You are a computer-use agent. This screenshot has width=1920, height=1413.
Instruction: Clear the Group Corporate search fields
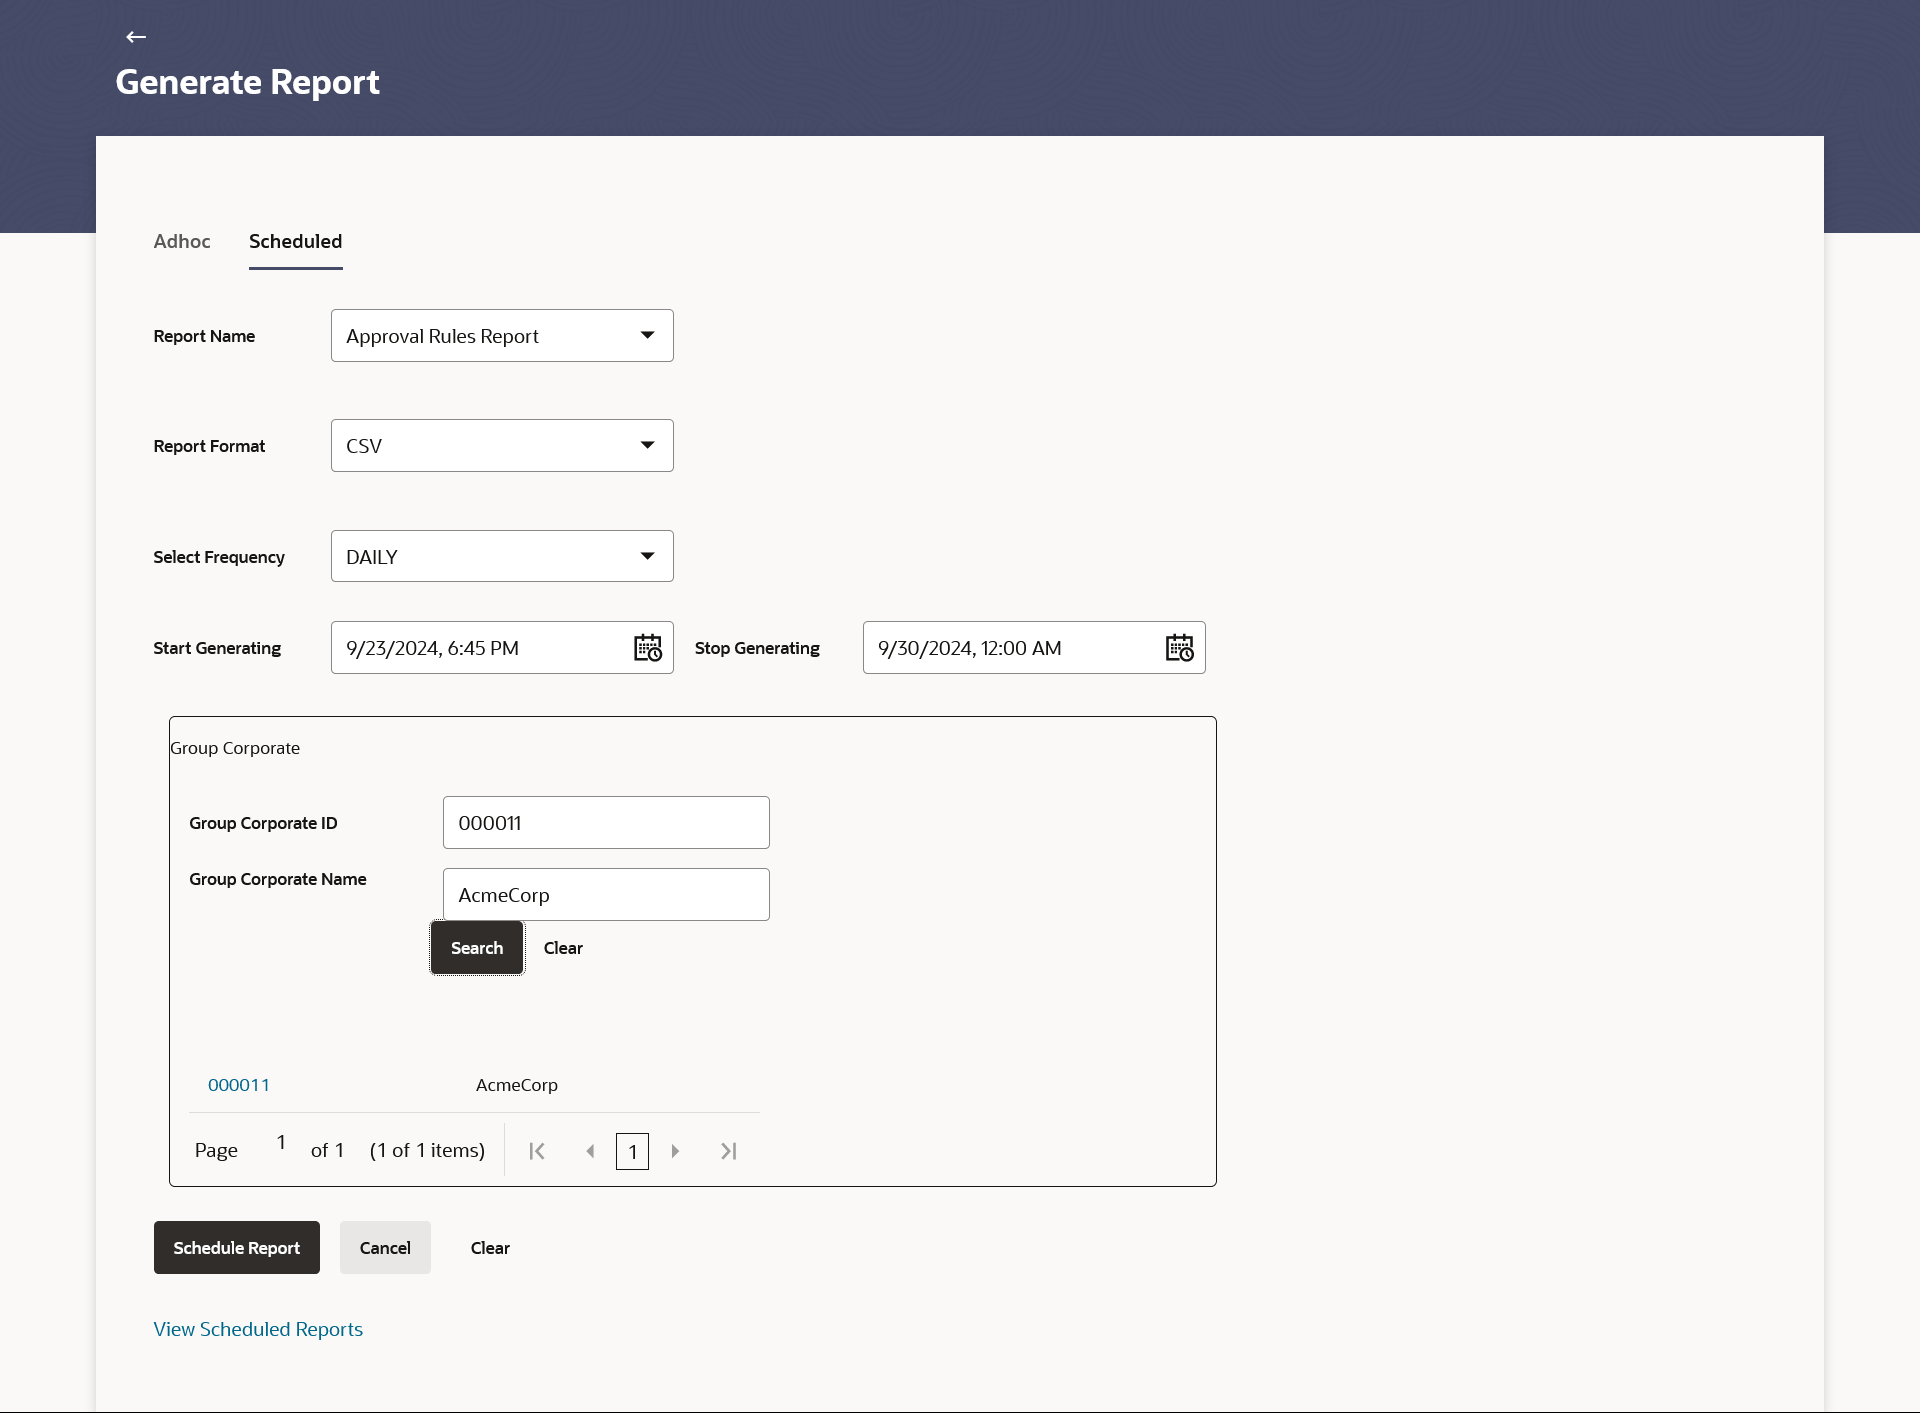(563, 948)
